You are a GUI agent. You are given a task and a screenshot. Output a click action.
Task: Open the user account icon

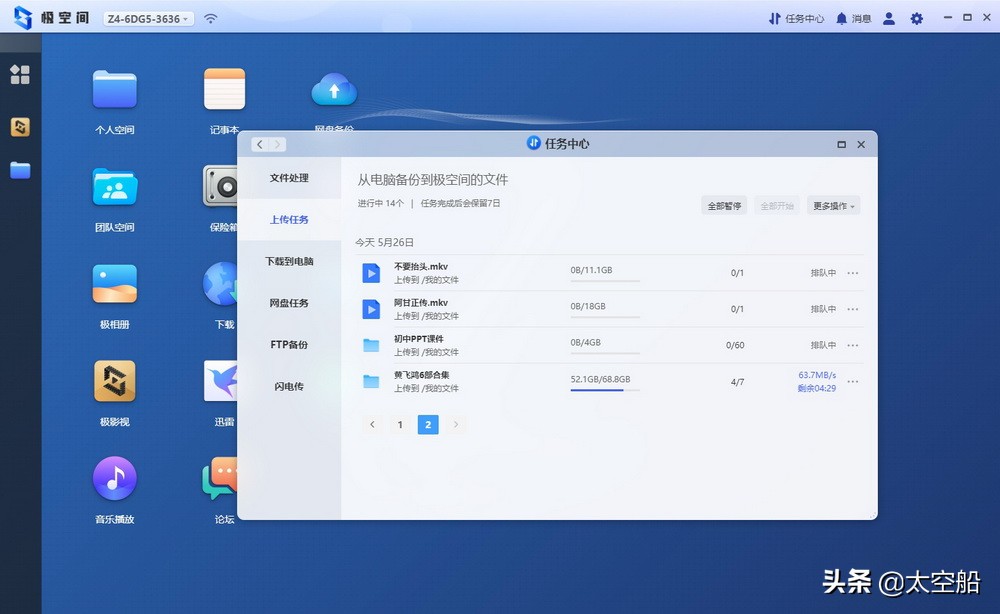click(x=889, y=18)
